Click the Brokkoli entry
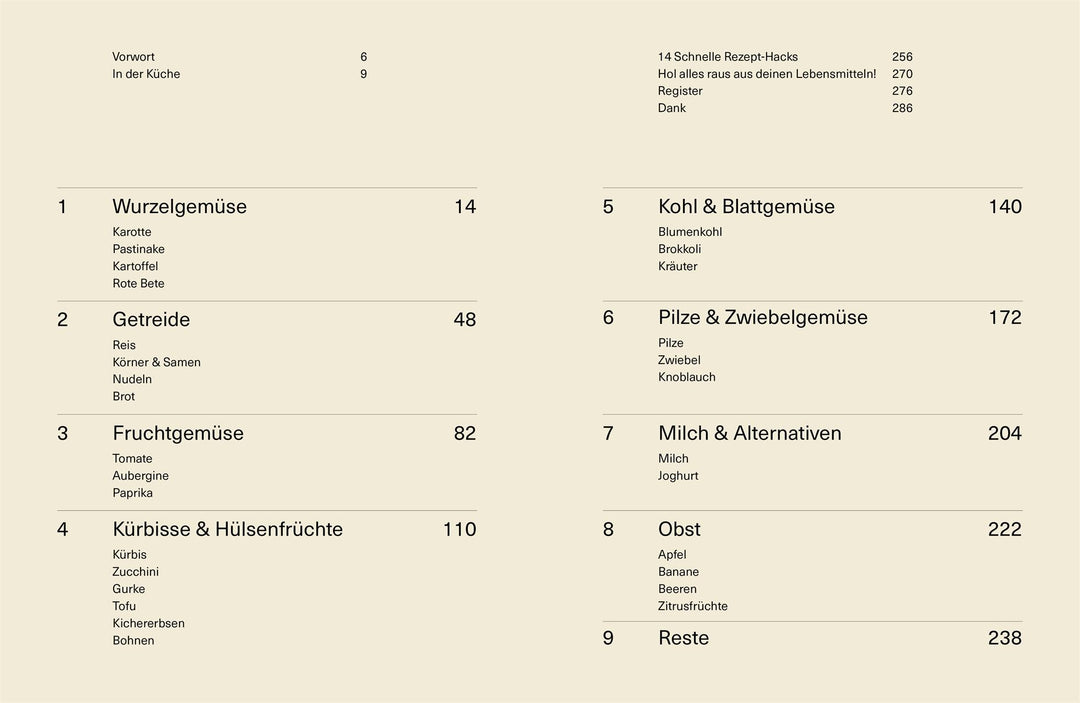Image resolution: width=1080 pixels, height=703 pixels. (x=679, y=249)
